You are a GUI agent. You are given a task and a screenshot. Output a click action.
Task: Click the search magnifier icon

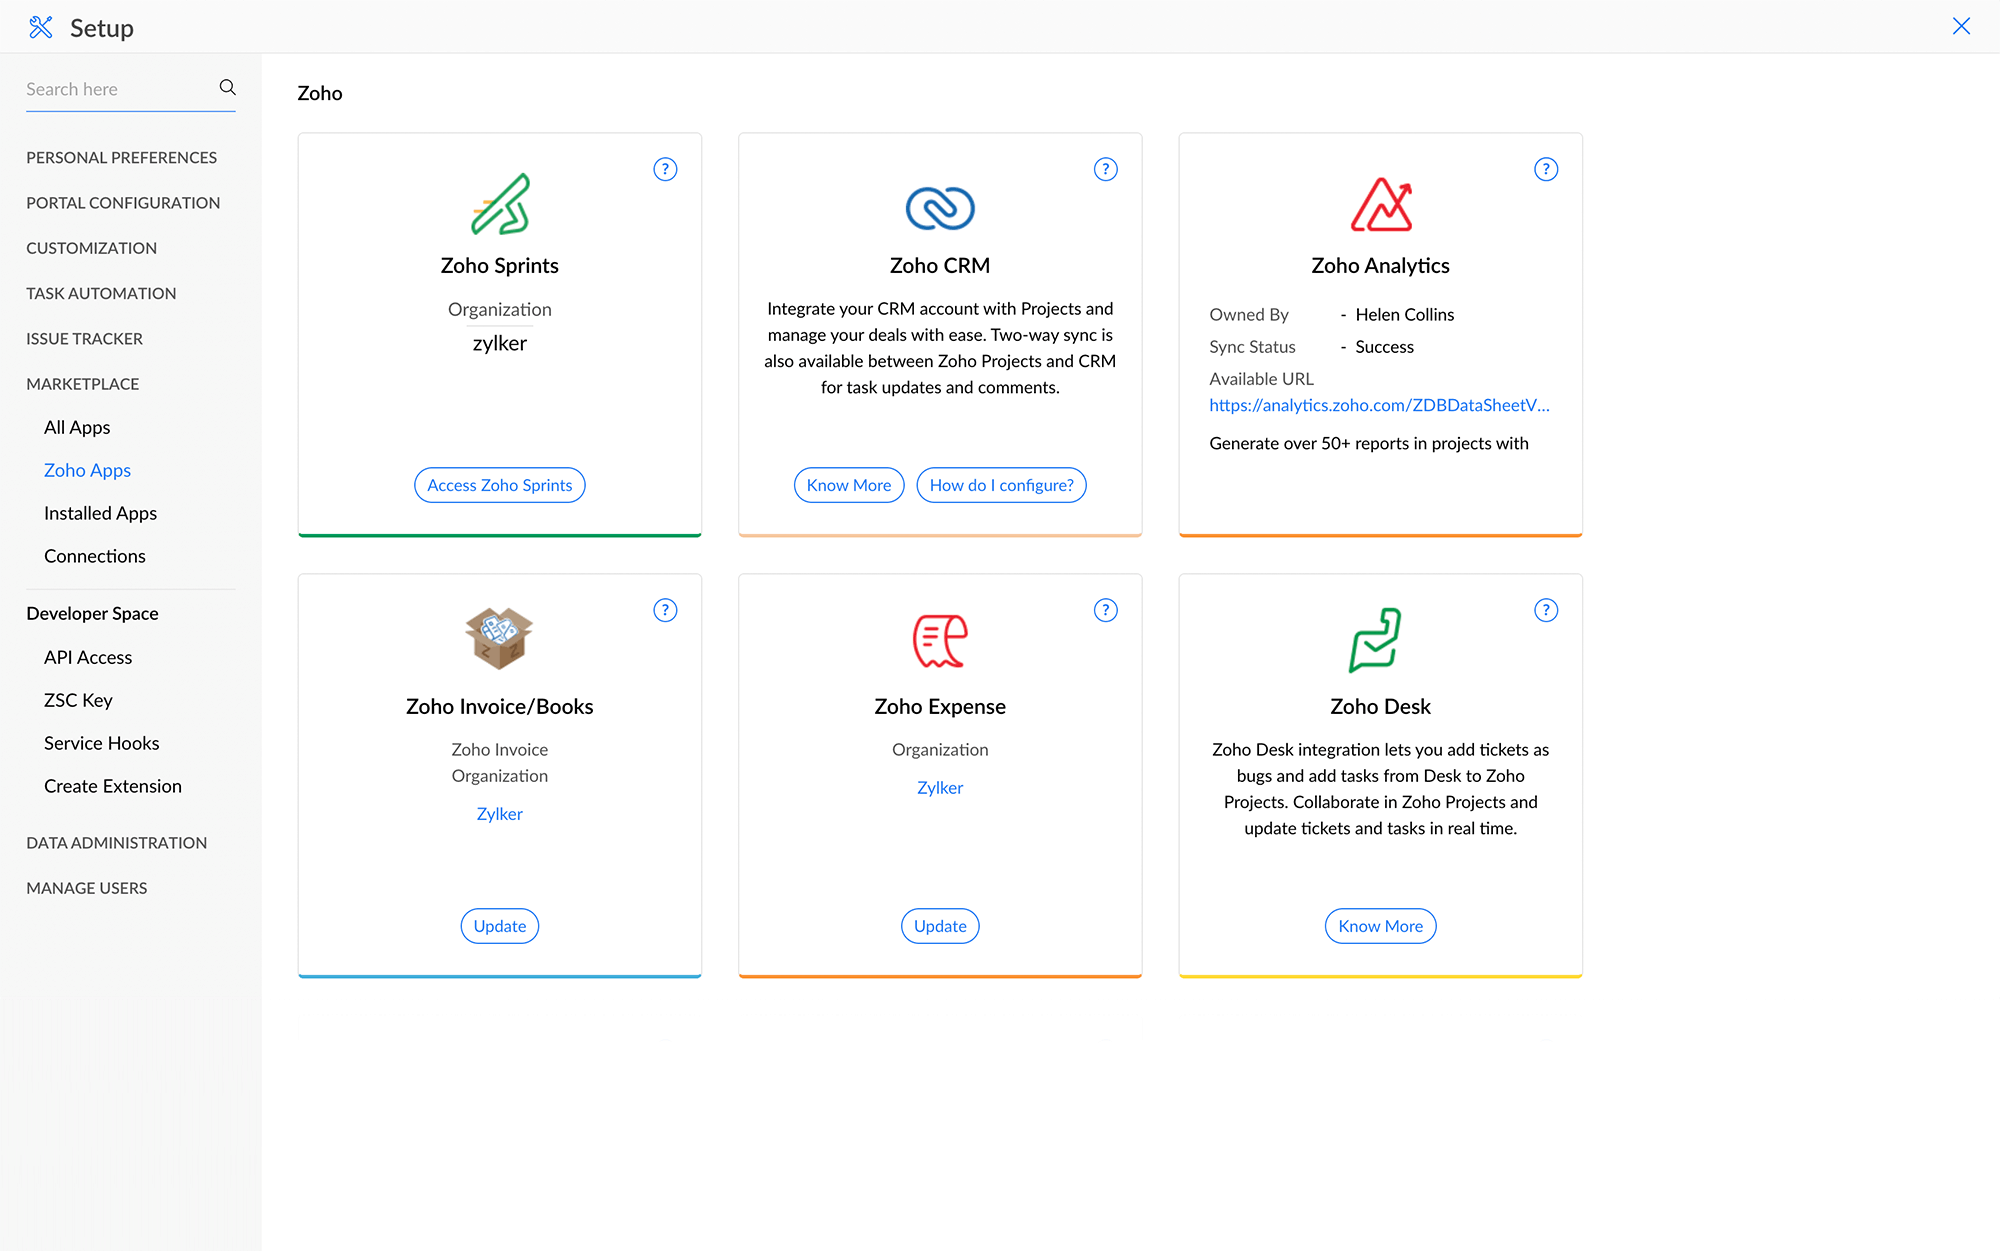click(x=228, y=88)
